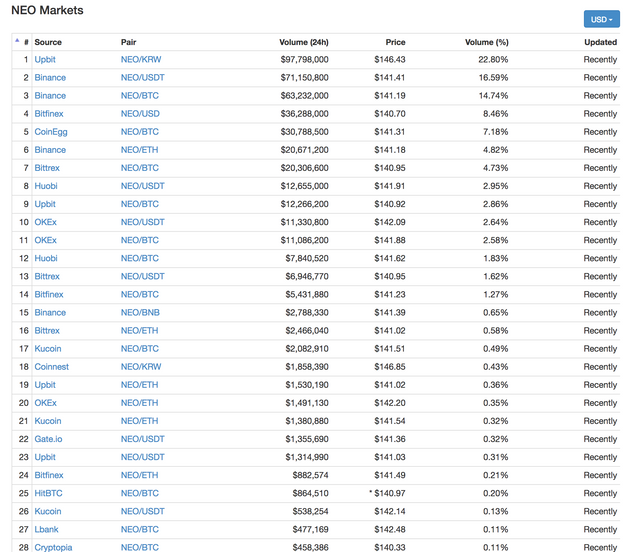This screenshot has height=552, width=640.
Task: Open Kucoin link in row 26
Action: click(x=48, y=511)
